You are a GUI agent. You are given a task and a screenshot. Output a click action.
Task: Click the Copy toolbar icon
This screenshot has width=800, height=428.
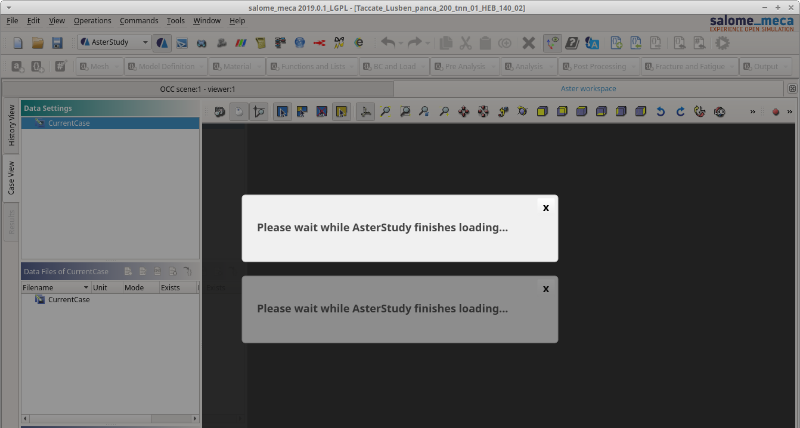pyautogui.click(x=446, y=43)
